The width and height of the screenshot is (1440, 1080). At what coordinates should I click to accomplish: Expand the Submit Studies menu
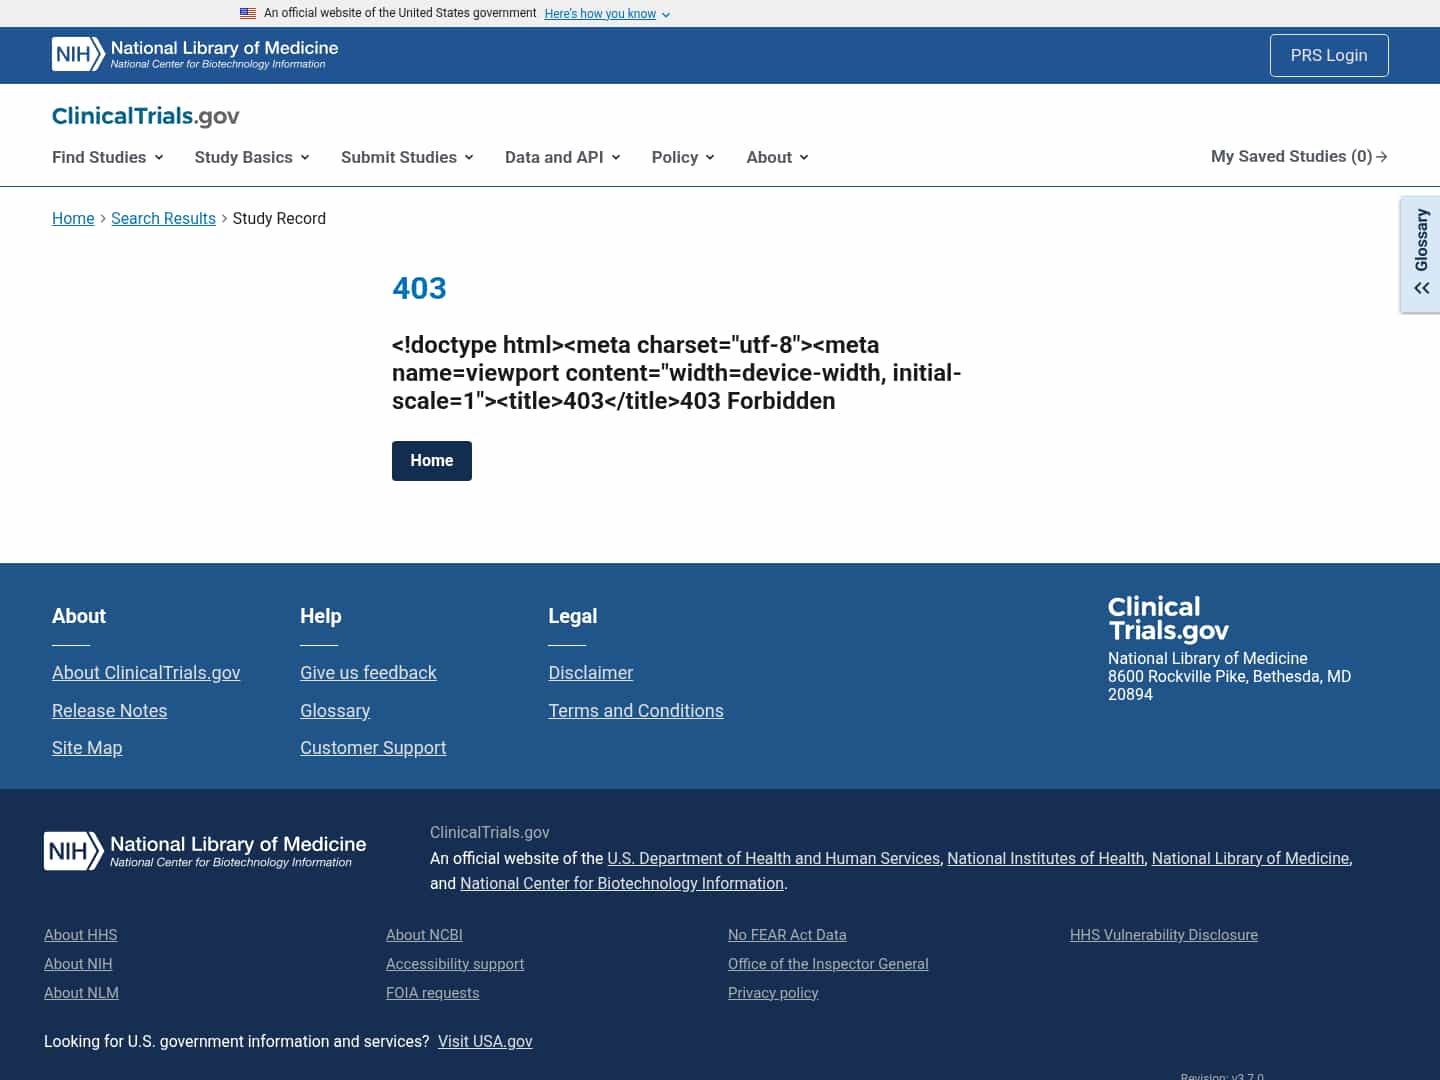point(407,157)
